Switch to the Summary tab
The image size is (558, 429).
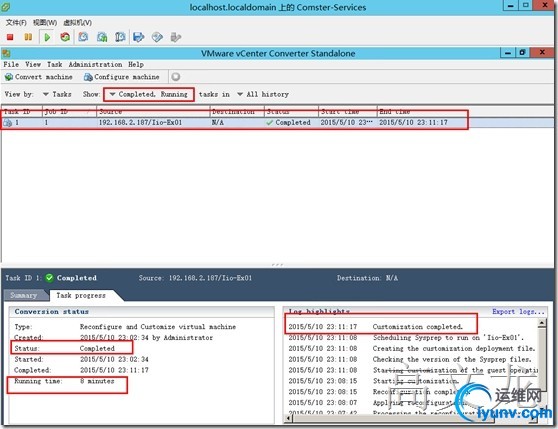(x=24, y=295)
